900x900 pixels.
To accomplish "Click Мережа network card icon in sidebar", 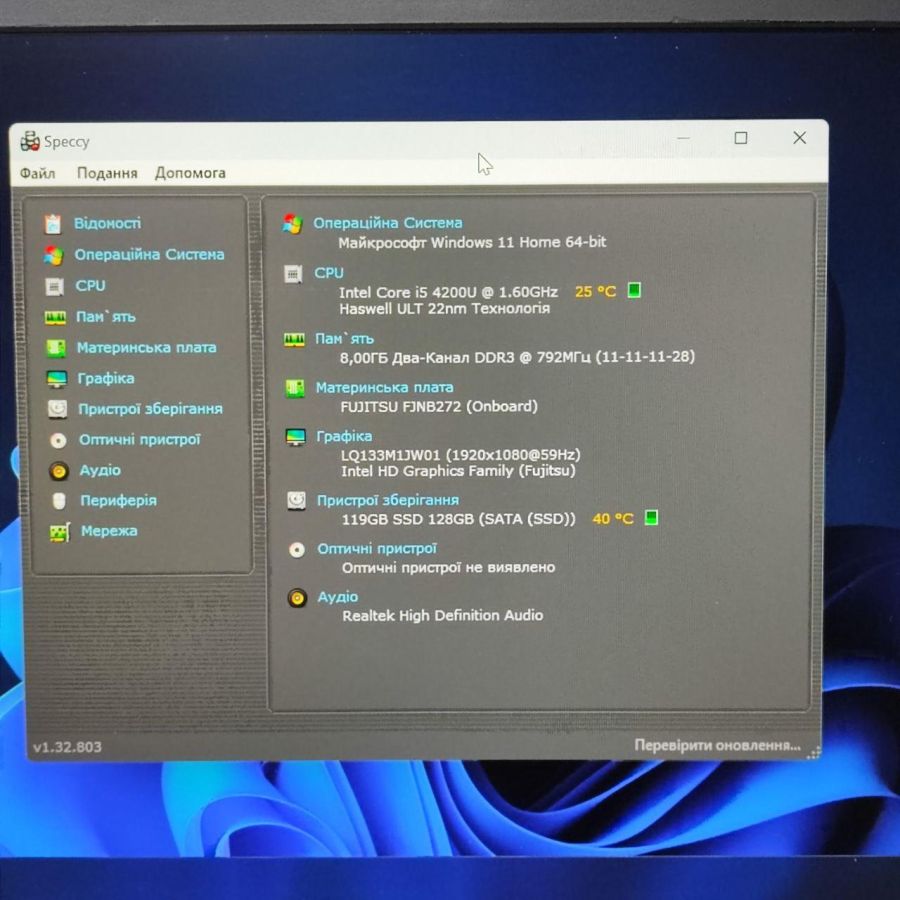I will [x=60, y=532].
